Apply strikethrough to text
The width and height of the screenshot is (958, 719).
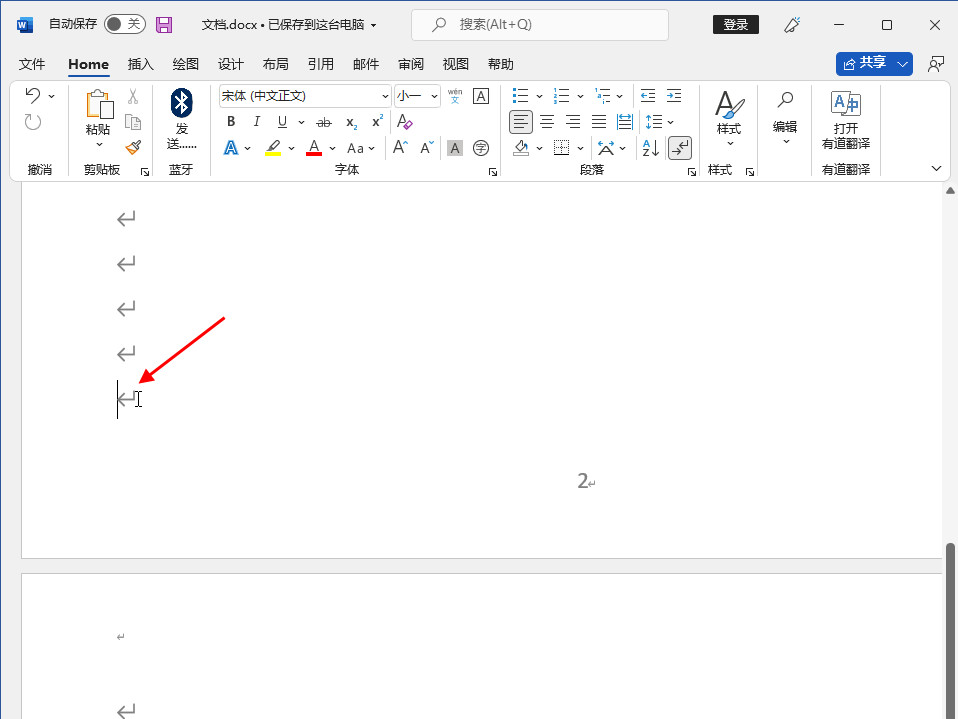pyautogui.click(x=323, y=122)
